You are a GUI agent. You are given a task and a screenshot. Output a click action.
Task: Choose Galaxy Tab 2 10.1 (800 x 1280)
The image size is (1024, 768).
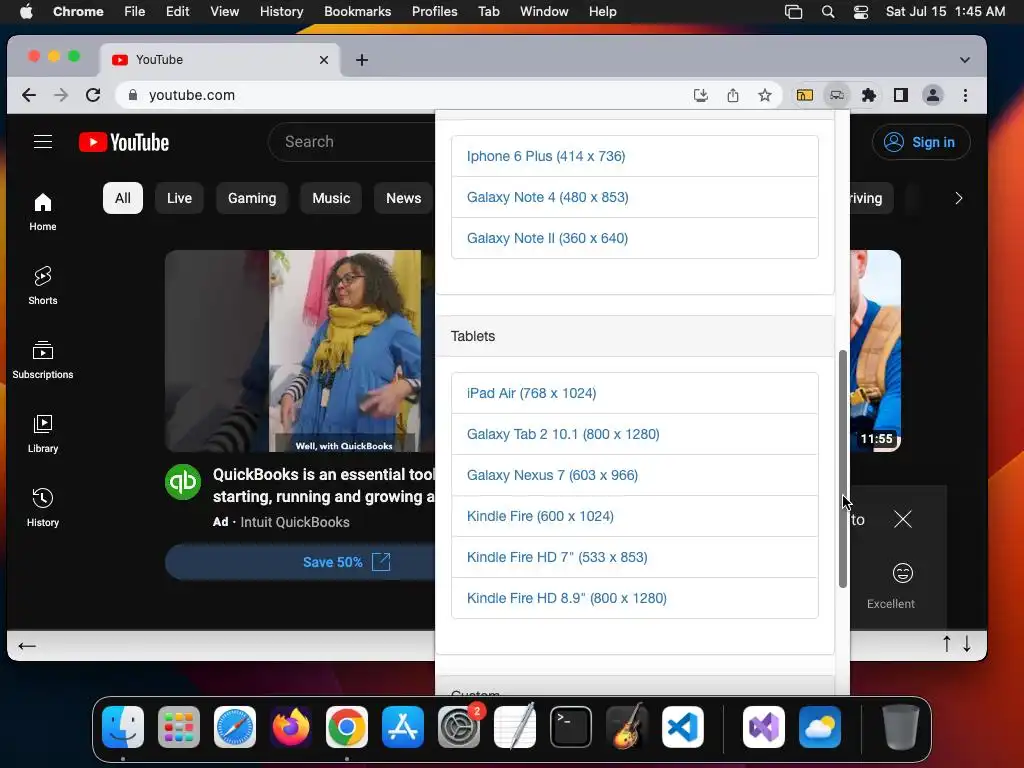coord(635,434)
